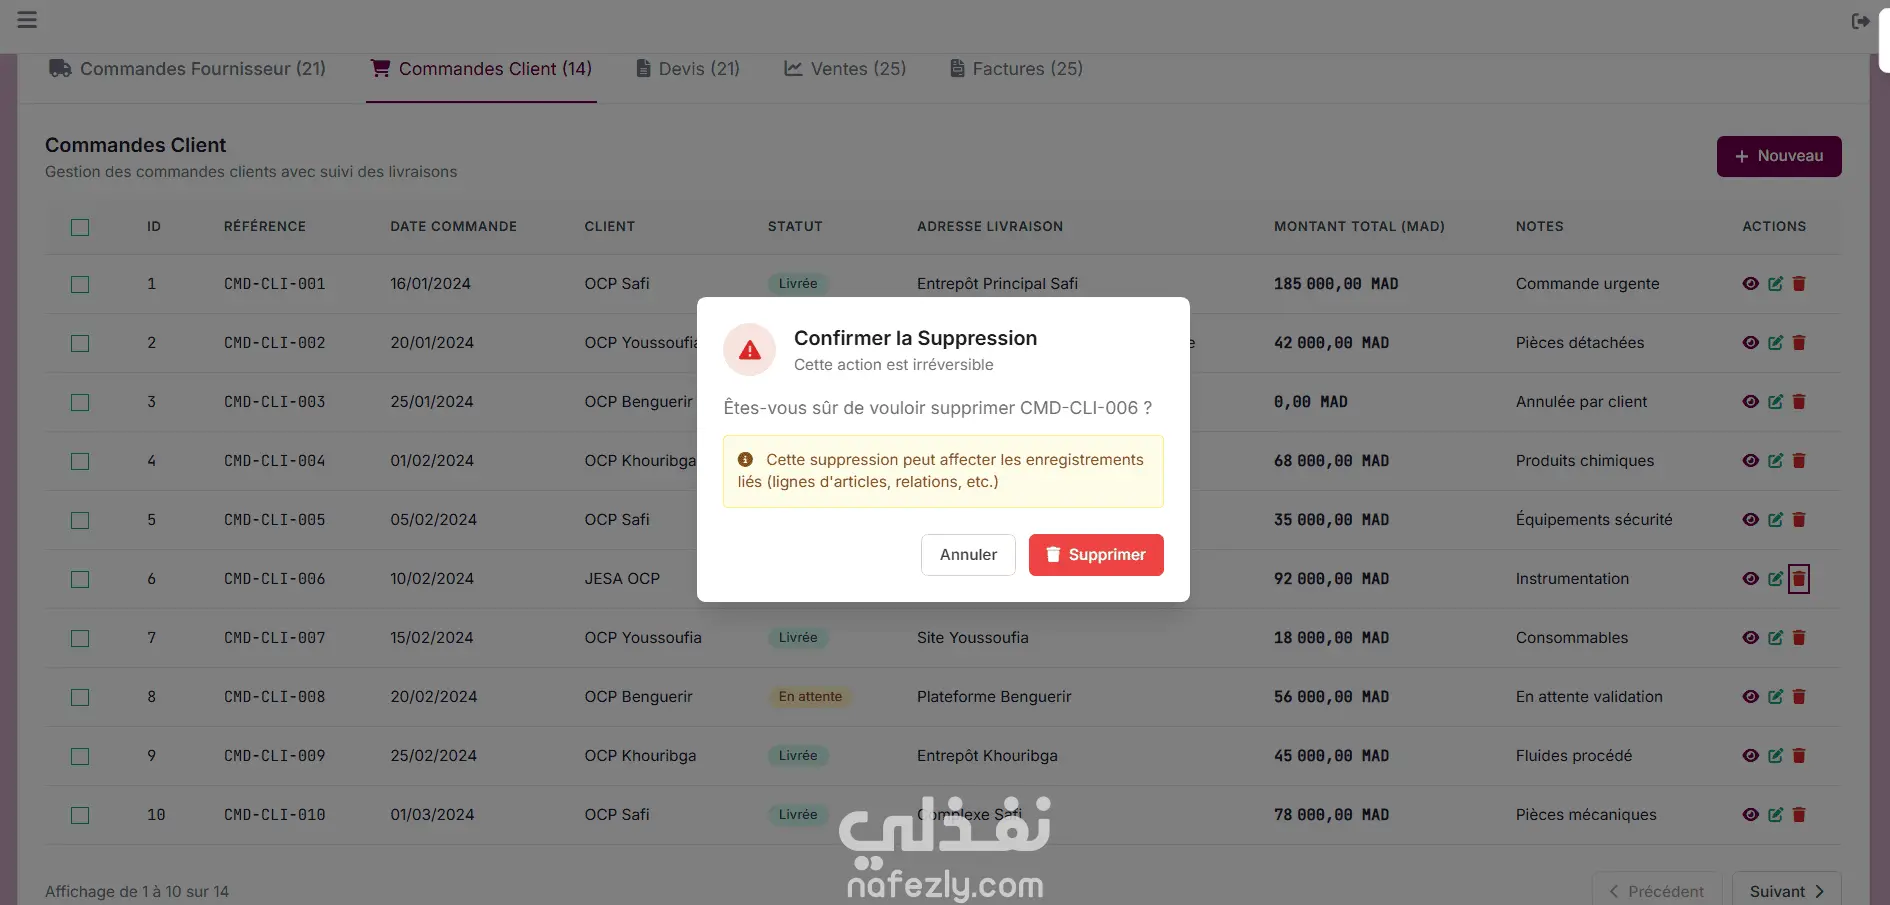Cancel deletion with Annuler button
This screenshot has height=905, width=1890.
point(968,555)
